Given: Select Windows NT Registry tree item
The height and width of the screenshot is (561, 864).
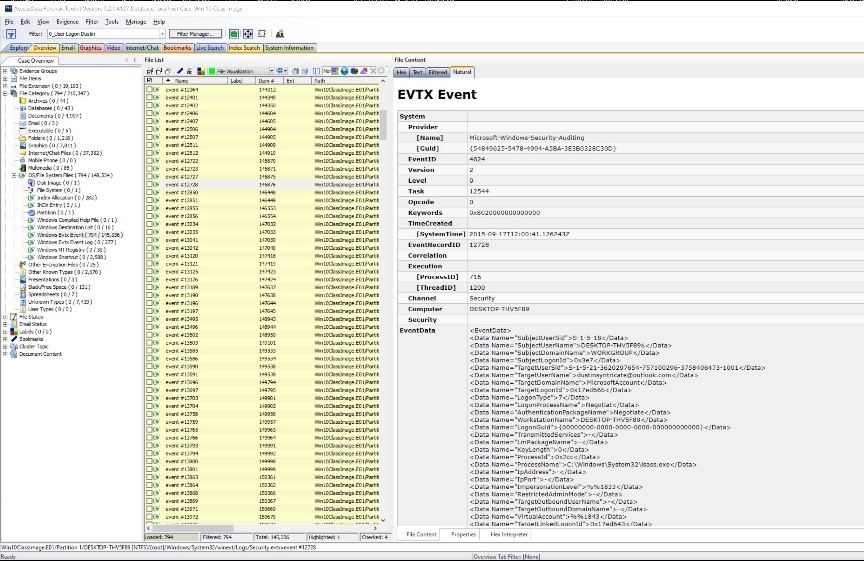Looking at the screenshot, I should [71, 250].
